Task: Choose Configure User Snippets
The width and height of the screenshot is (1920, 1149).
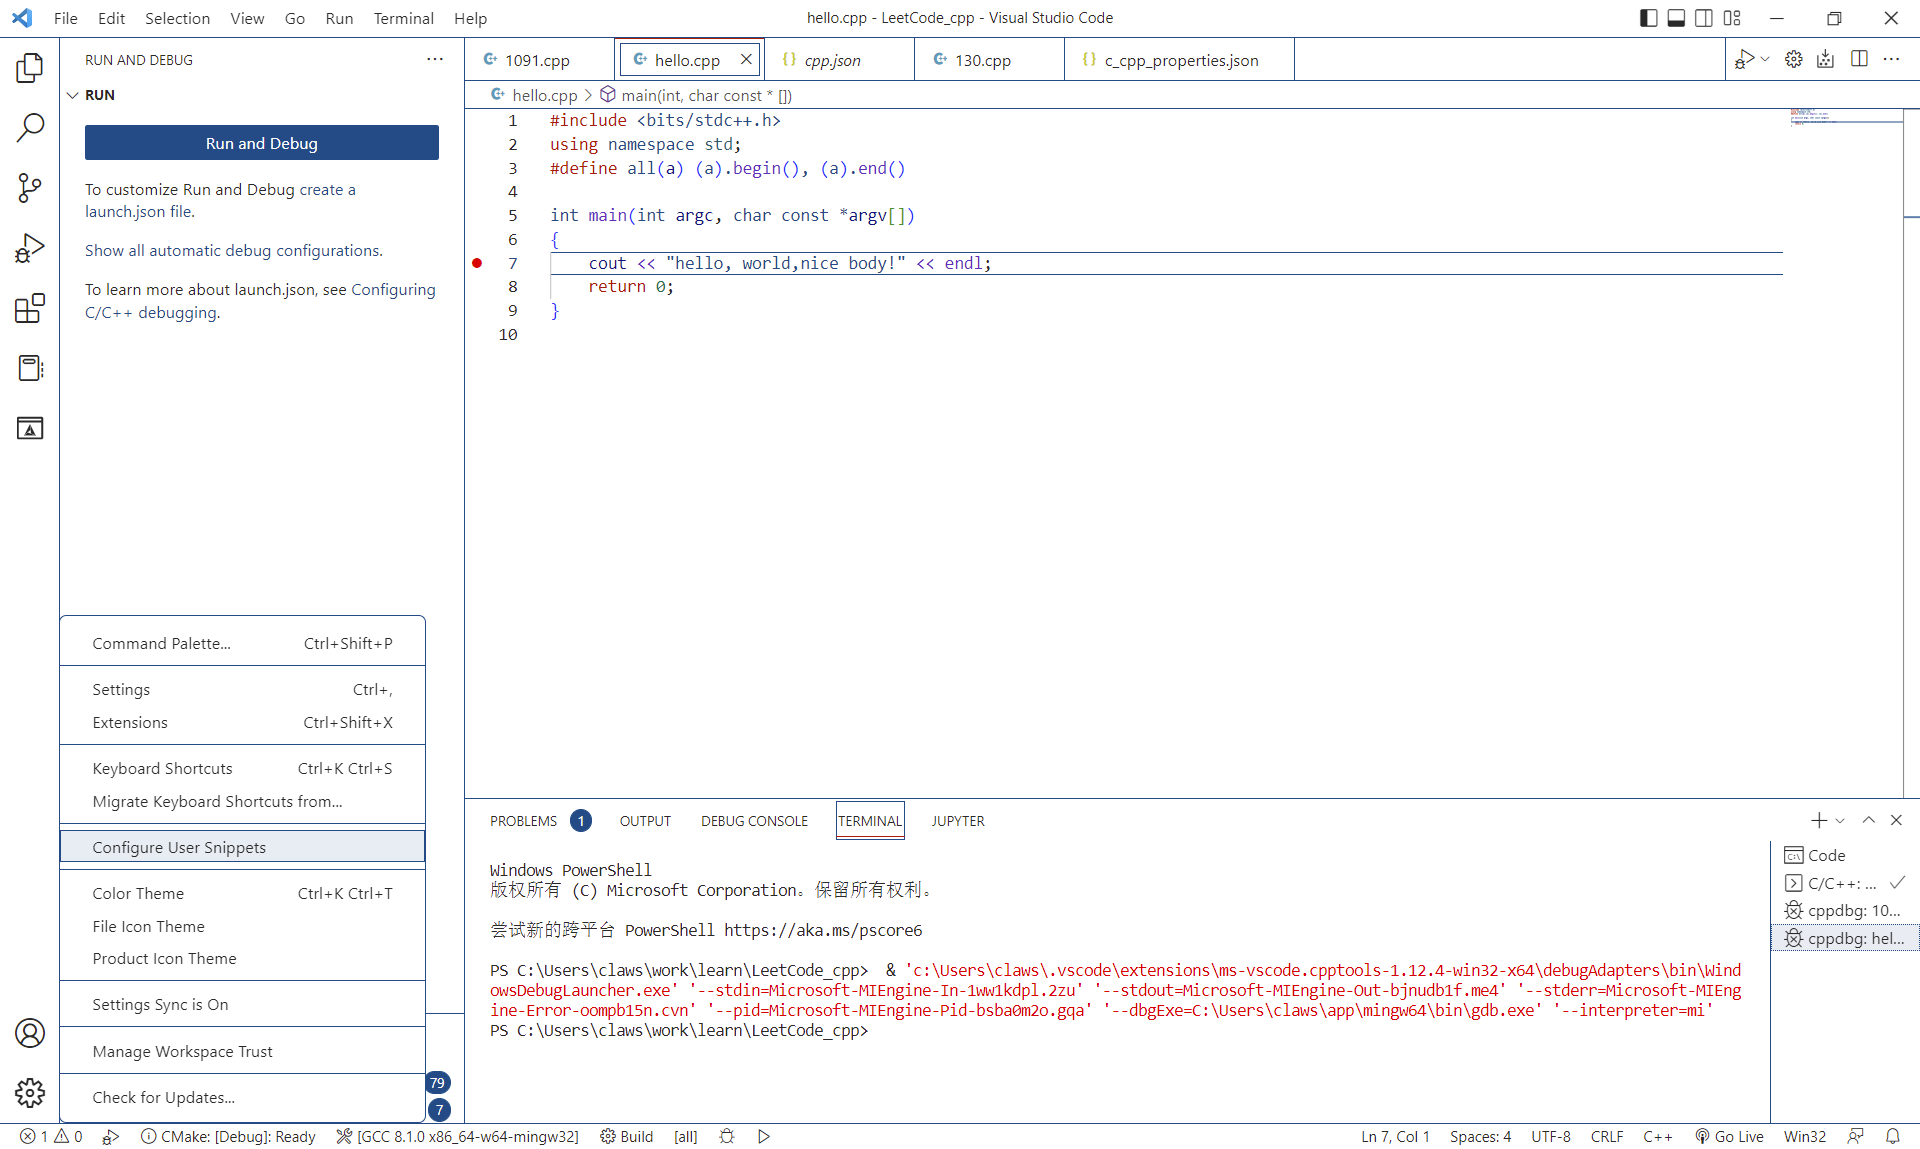Action: pos(242,847)
